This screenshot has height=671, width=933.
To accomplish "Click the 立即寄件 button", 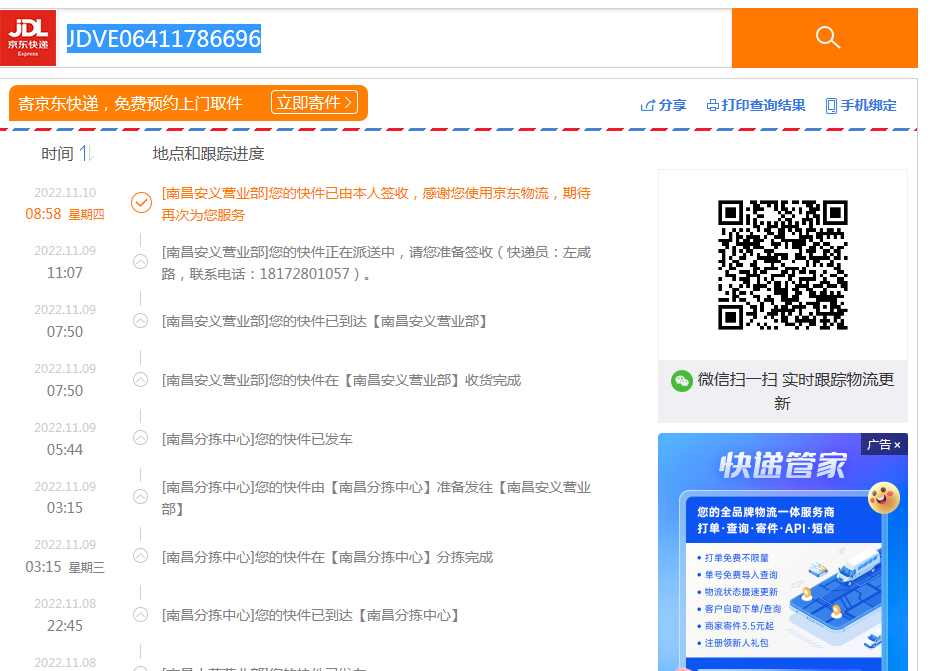I will [x=315, y=102].
